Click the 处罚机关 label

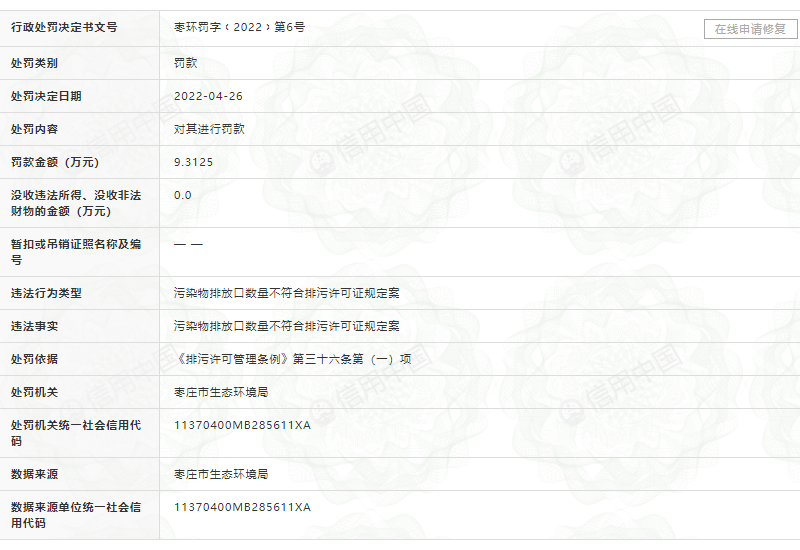click(34, 392)
